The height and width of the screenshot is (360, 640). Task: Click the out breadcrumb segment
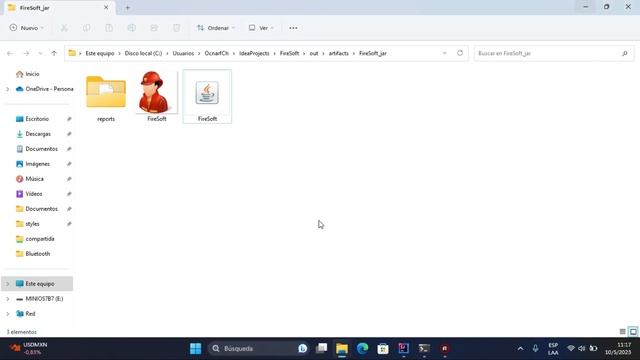point(313,53)
